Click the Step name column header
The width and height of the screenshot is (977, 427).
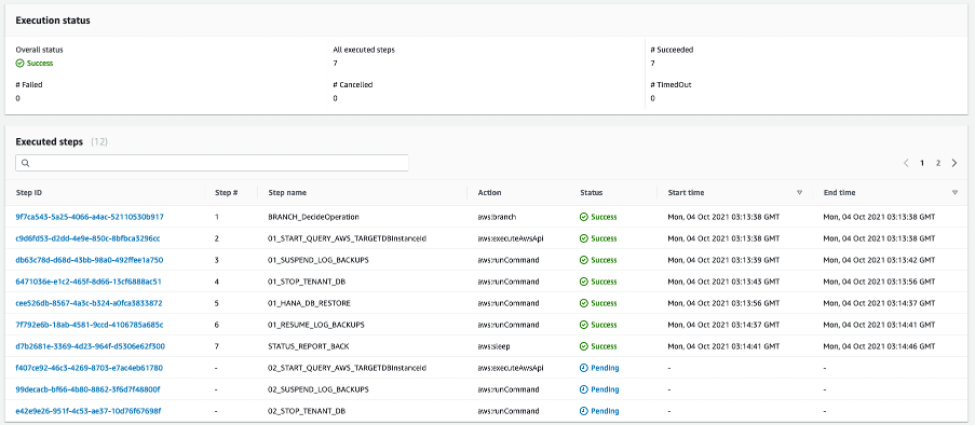(x=287, y=193)
